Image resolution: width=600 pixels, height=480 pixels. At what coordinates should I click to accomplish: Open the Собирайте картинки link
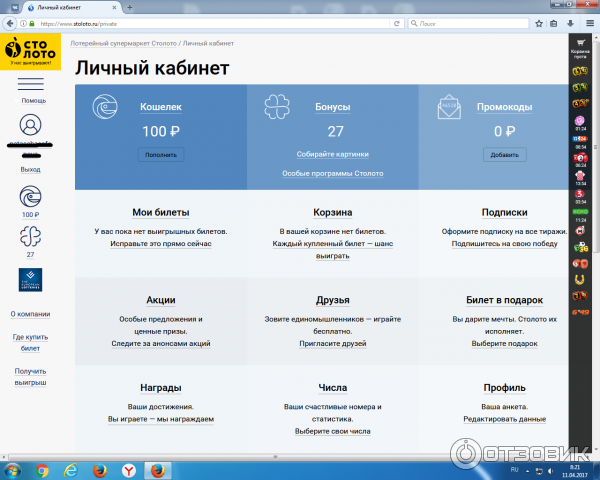332,155
